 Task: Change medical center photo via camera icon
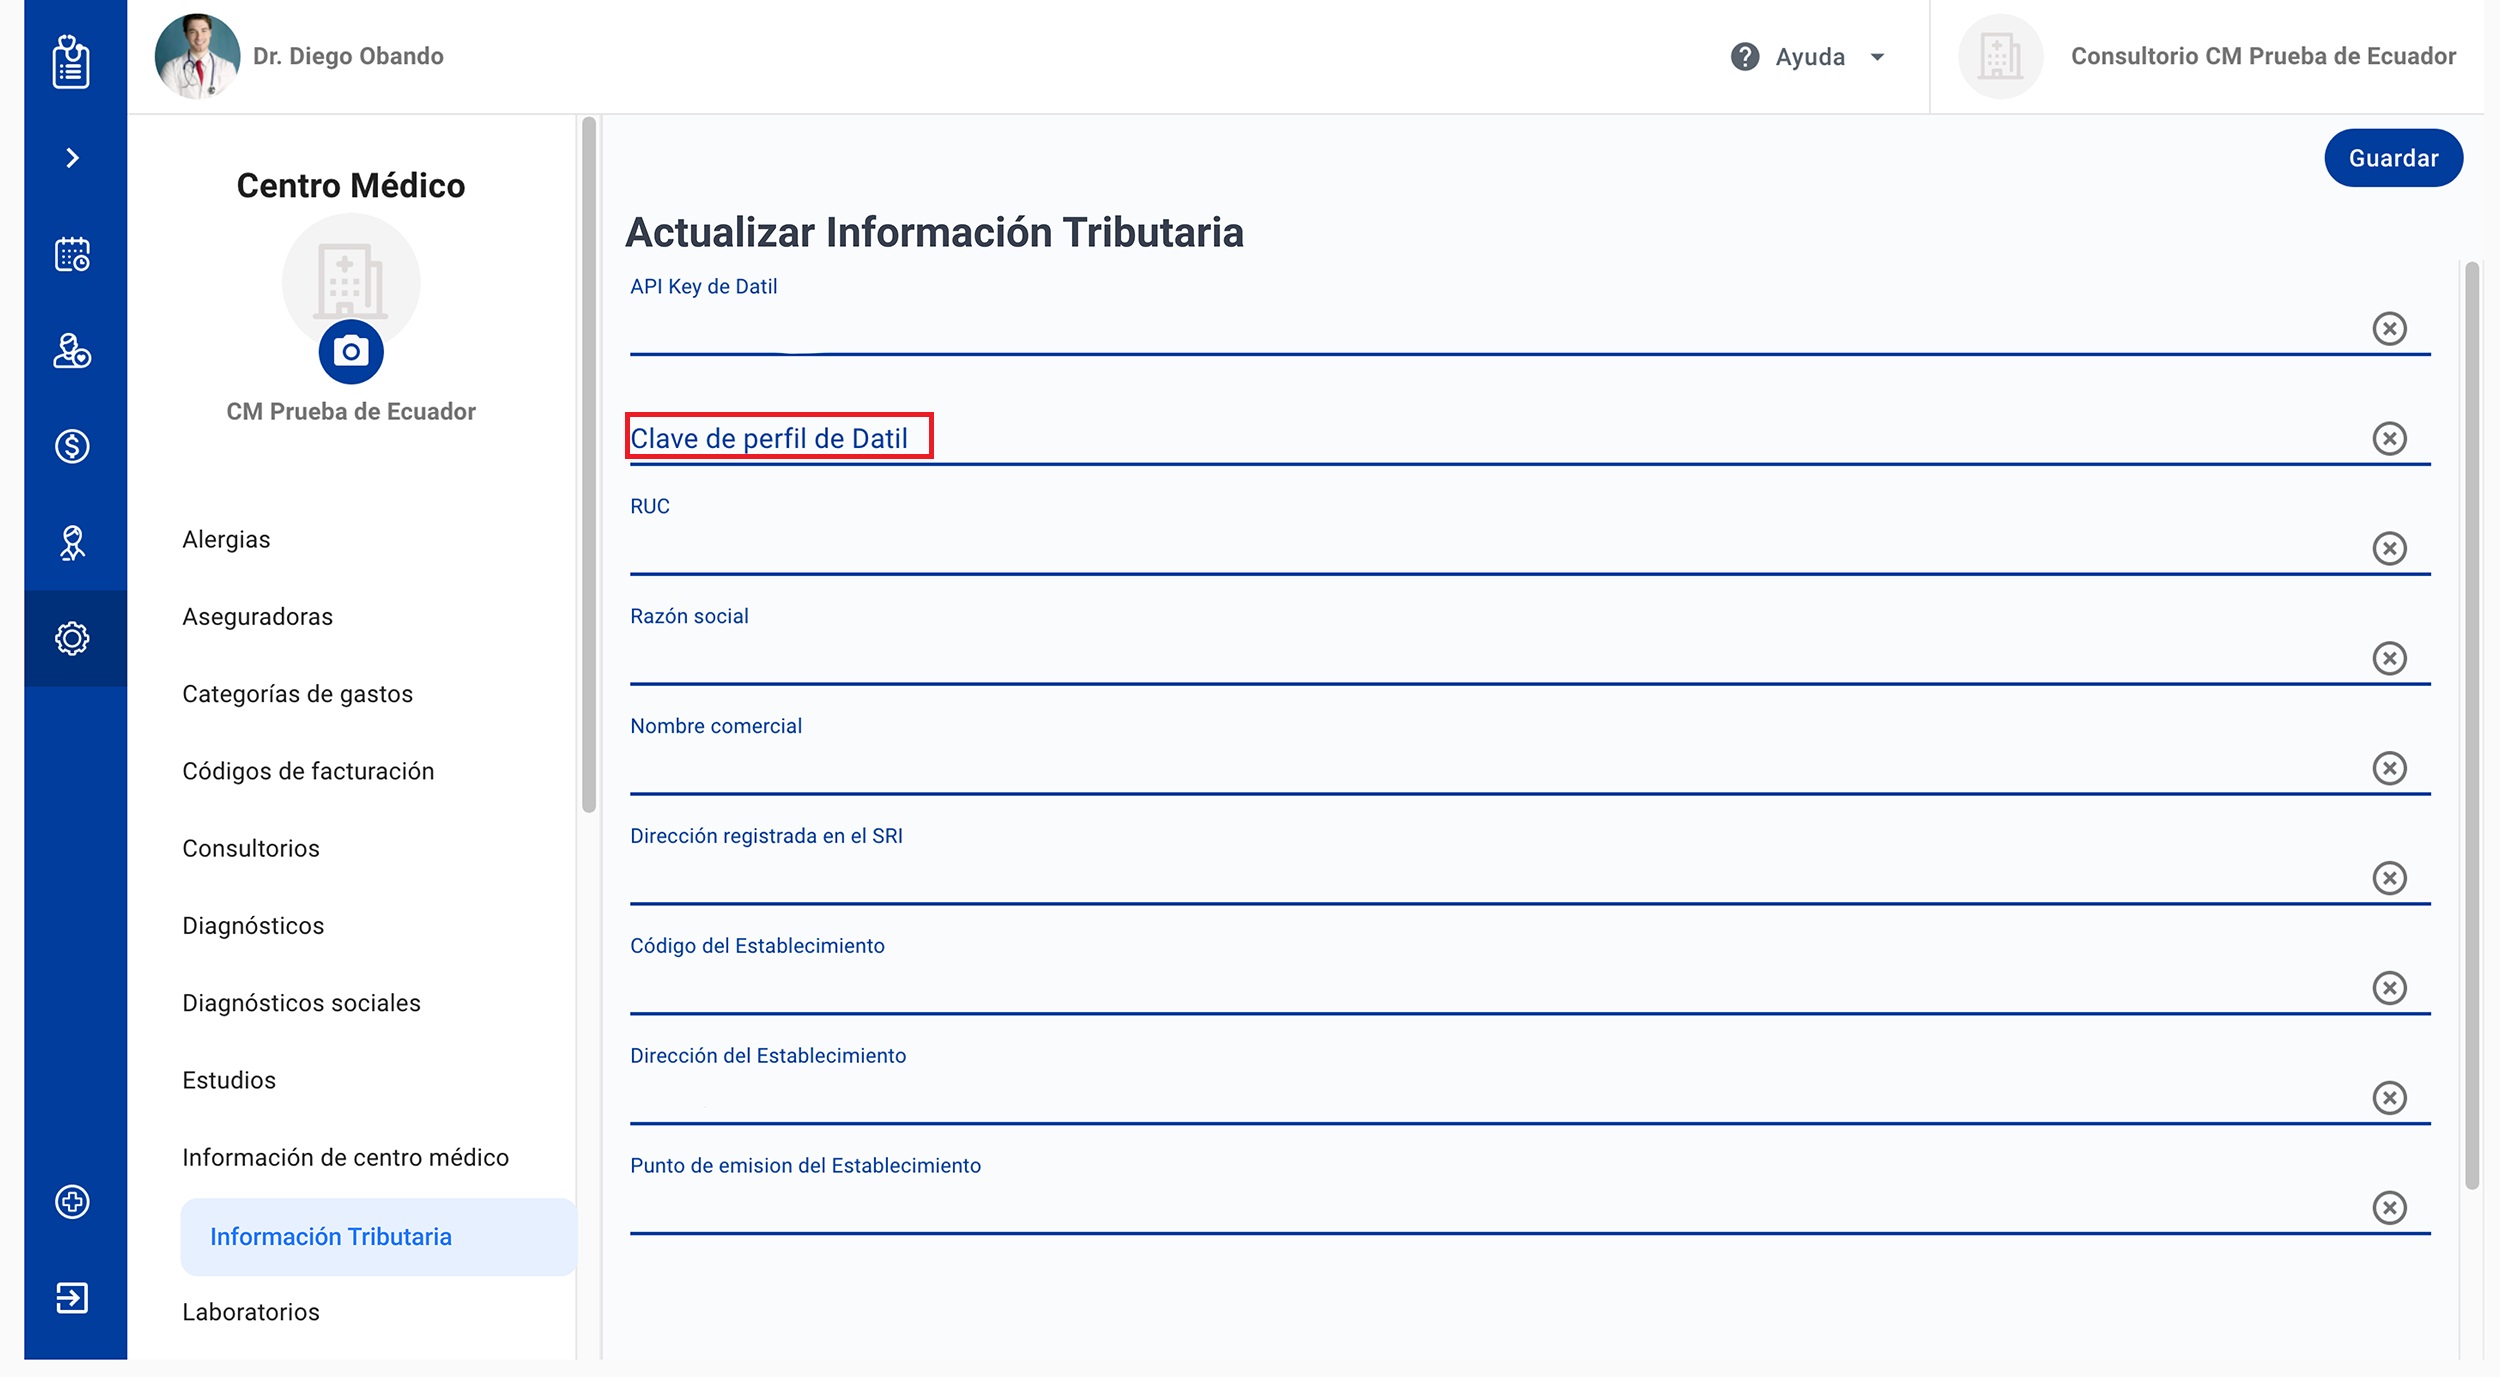[x=351, y=352]
